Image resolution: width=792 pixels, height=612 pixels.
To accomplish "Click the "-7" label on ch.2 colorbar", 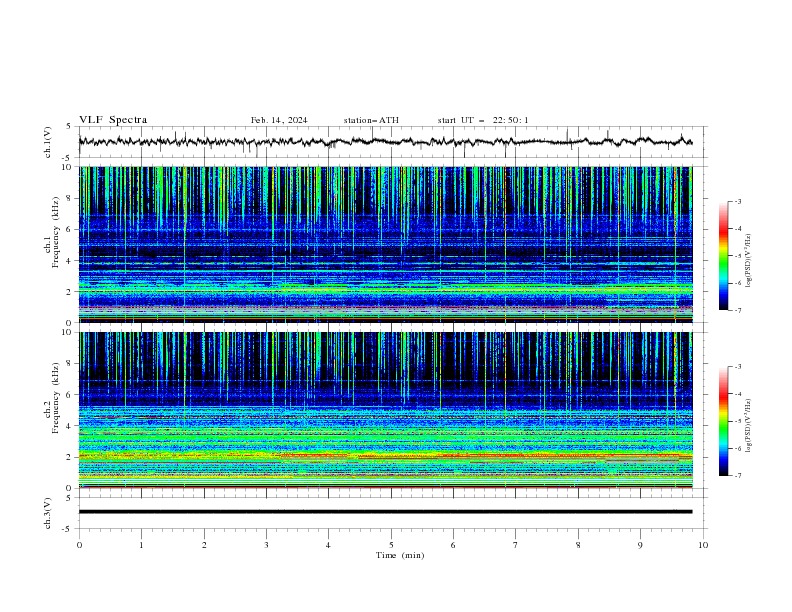I will tap(737, 476).
